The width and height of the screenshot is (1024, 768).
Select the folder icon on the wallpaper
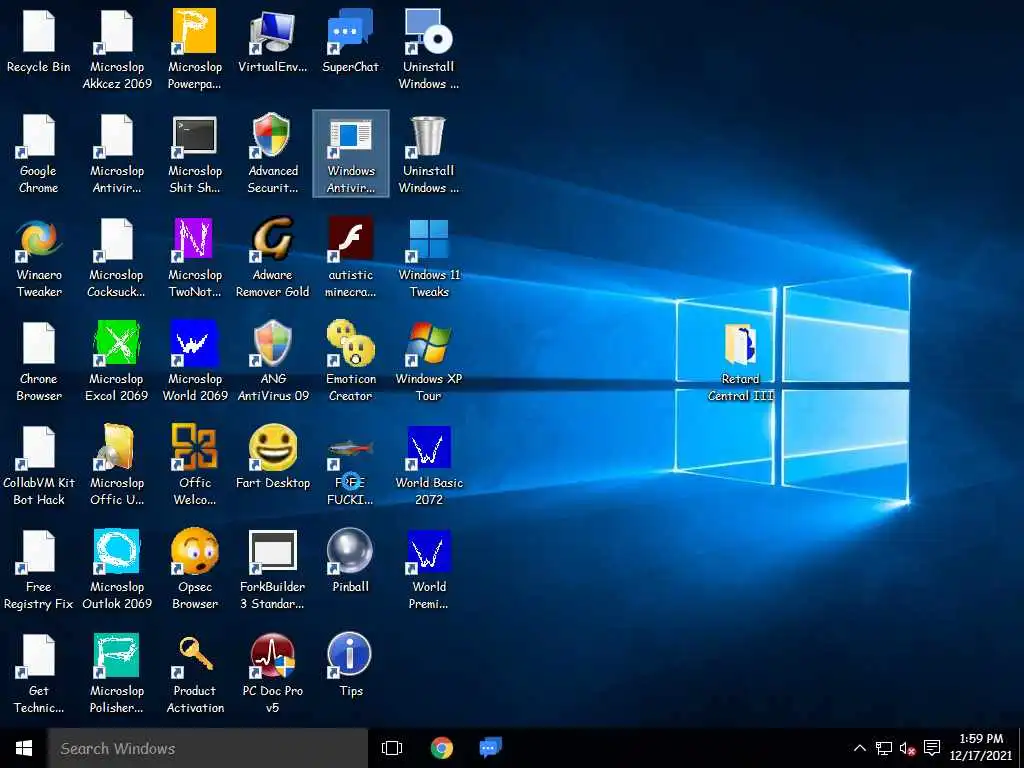point(741,344)
